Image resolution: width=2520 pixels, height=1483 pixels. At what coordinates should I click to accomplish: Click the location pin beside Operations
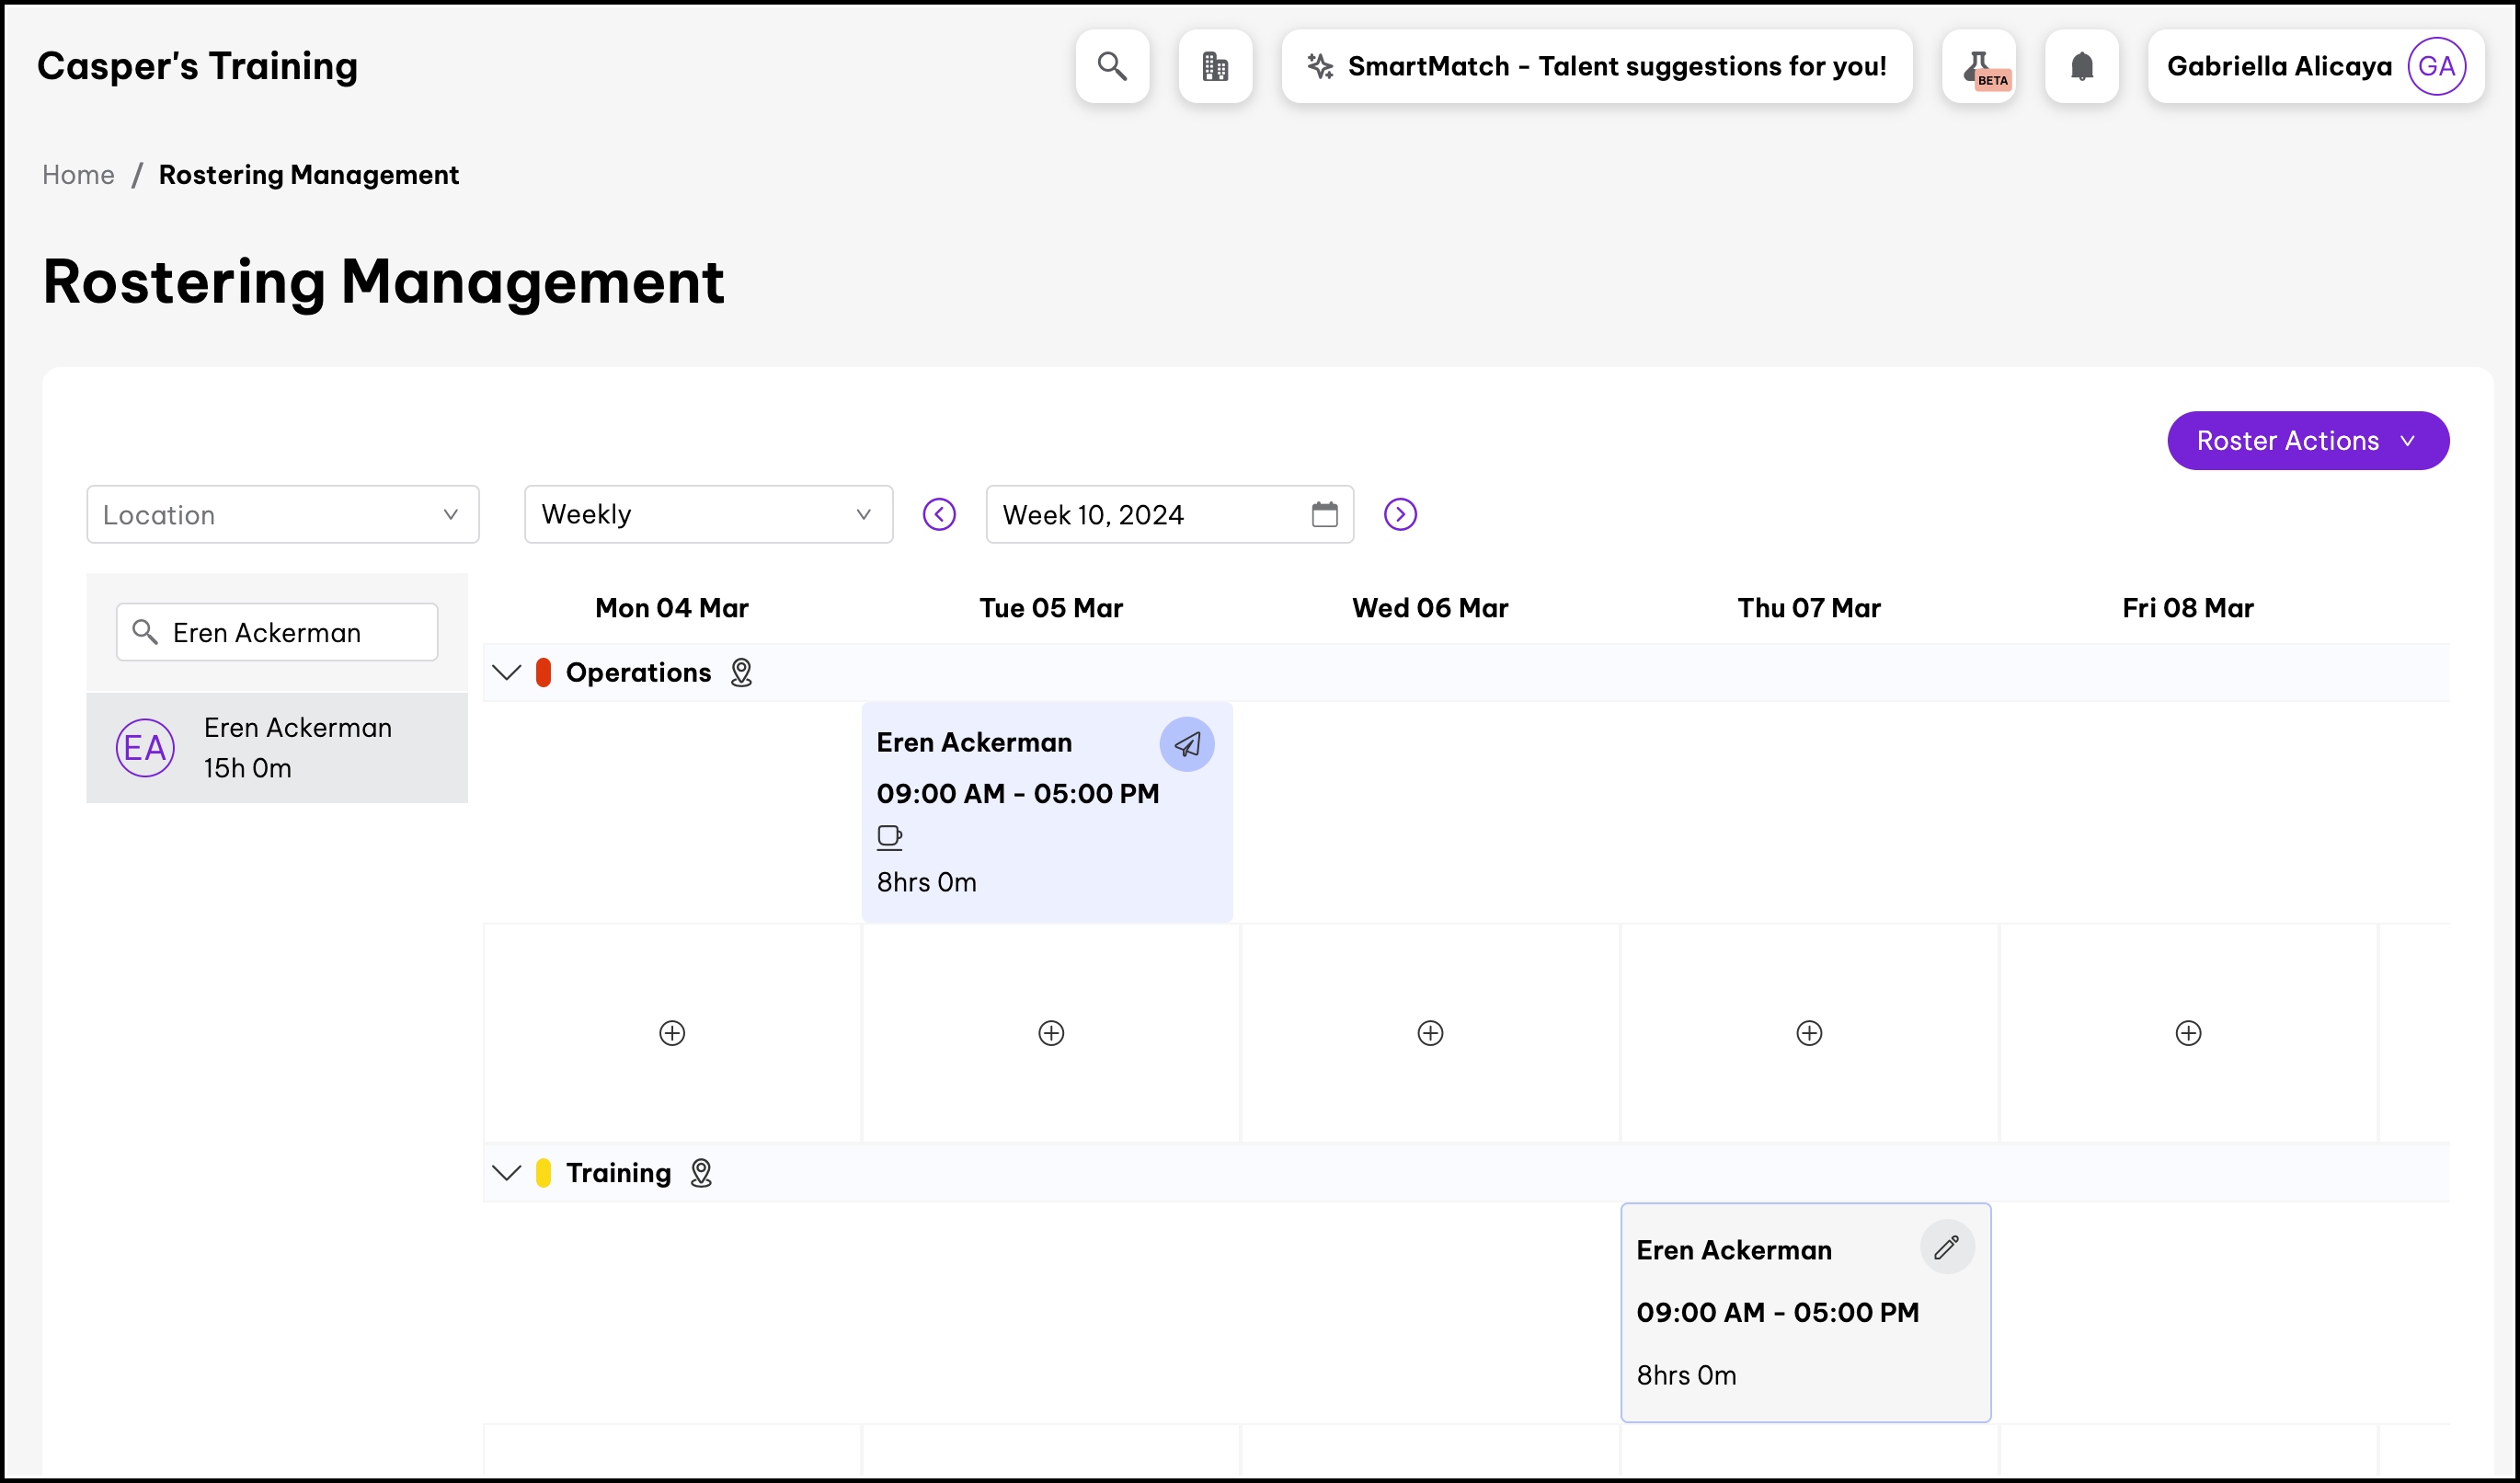741,672
